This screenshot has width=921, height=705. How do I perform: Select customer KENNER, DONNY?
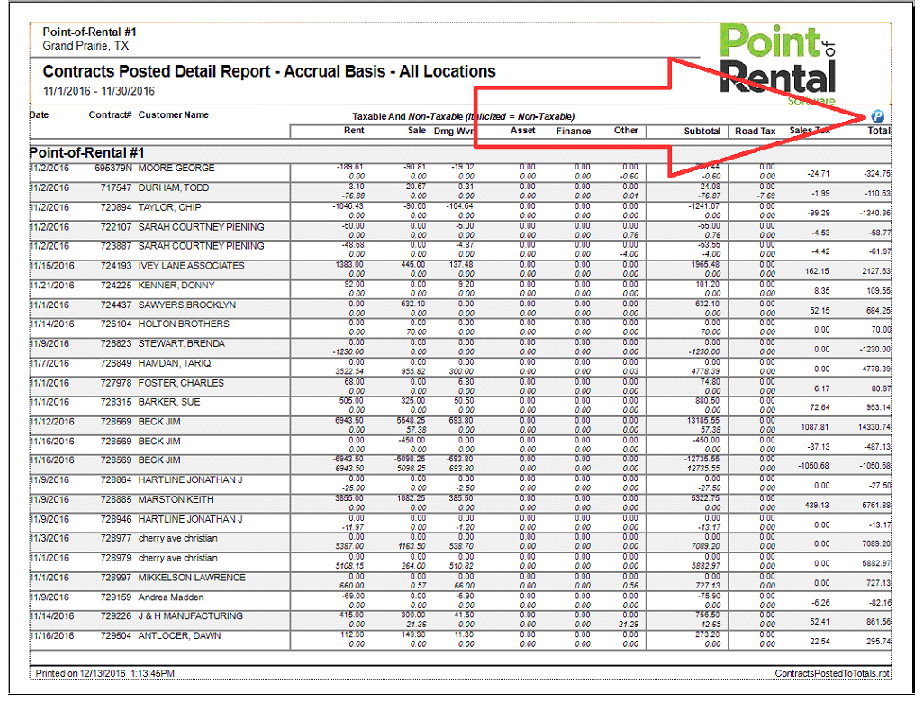tap(176, 285)
